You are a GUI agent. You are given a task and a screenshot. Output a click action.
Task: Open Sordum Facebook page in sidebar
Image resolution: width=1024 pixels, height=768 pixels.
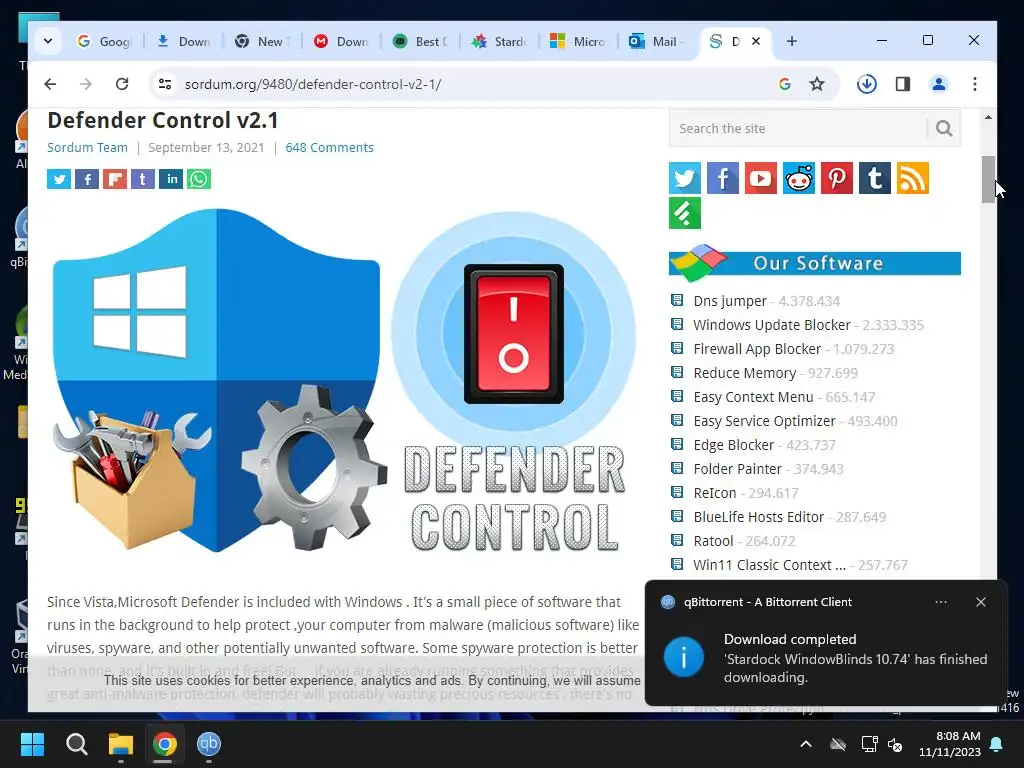pos(722,178)
